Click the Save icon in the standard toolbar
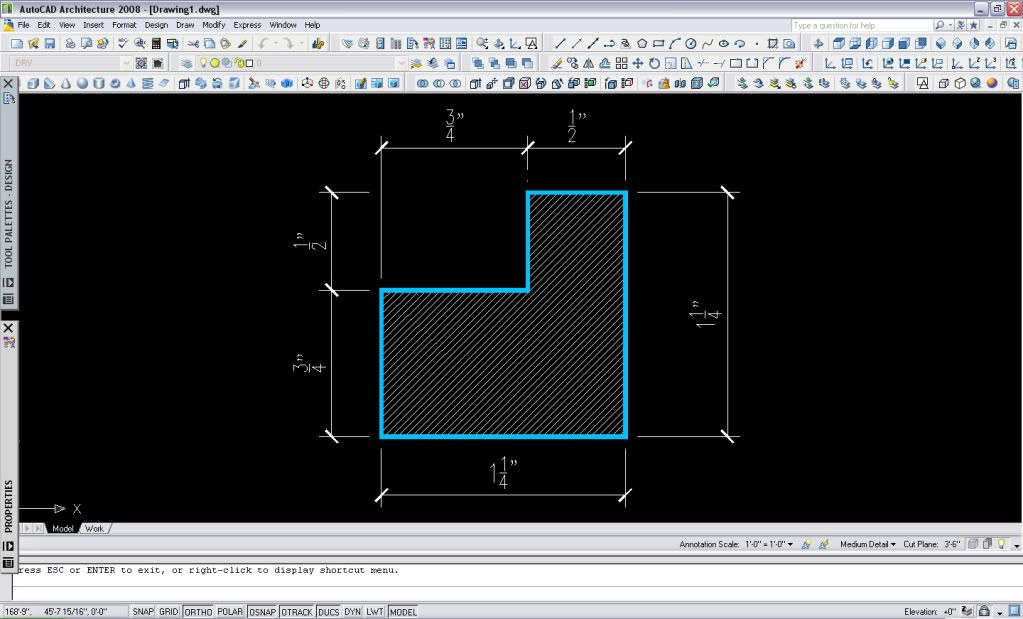Image resolution: width=1023 pixels, height=619 pixels. click(49, 44)
